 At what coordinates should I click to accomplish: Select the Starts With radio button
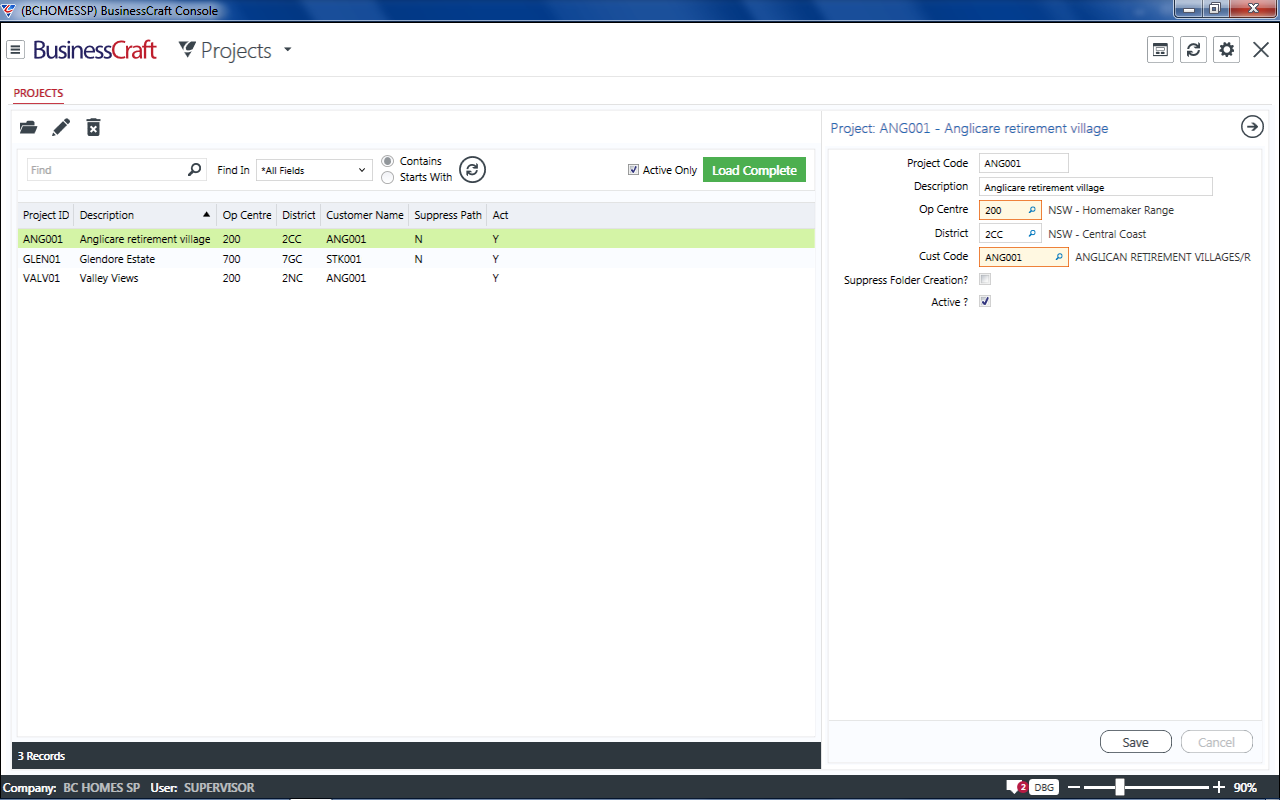click(x=388, y=177)
